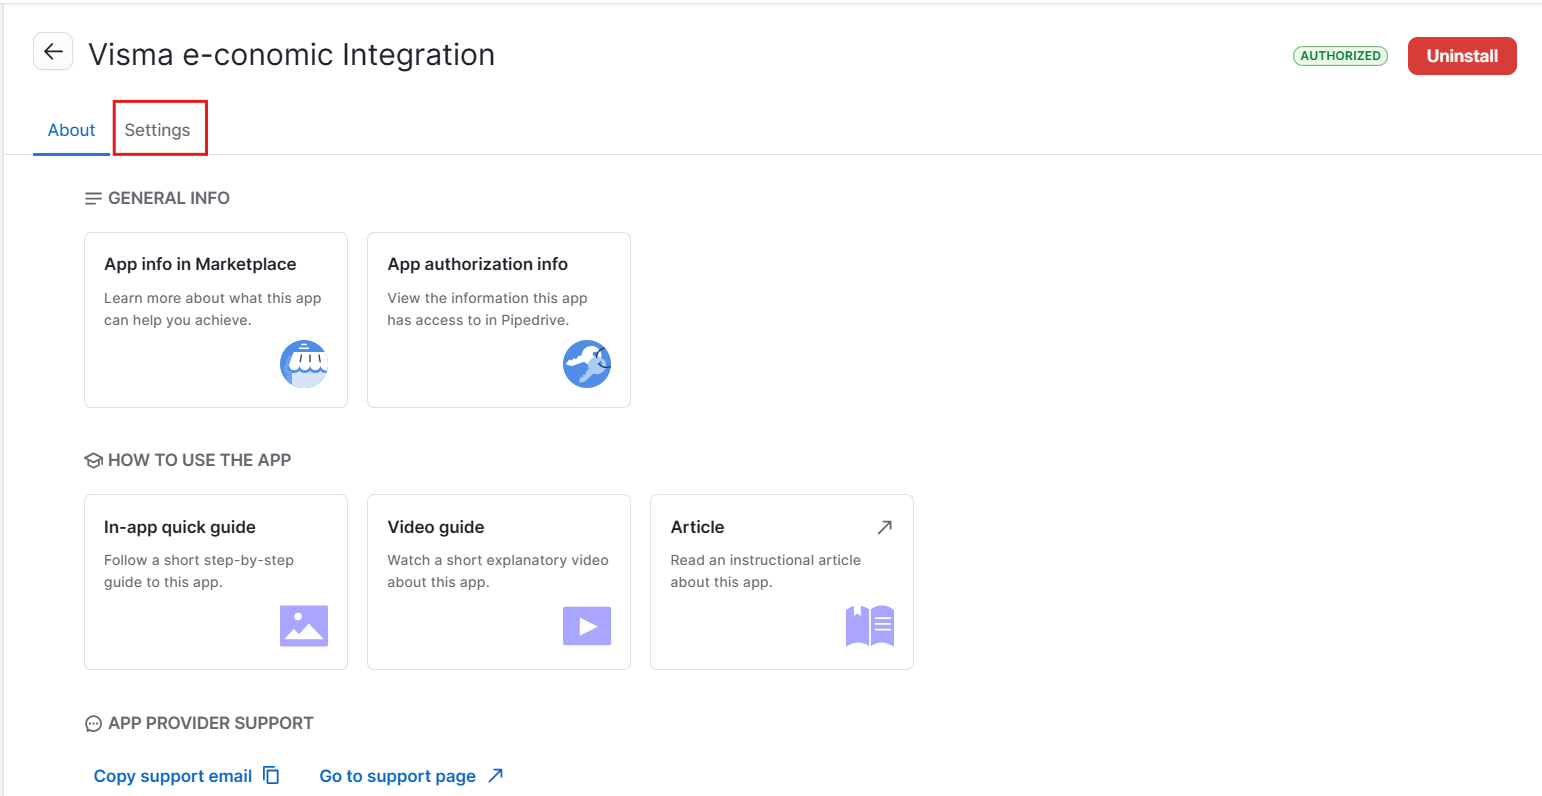
Task: Click the authorization key icon
Action: click(587, 364)
